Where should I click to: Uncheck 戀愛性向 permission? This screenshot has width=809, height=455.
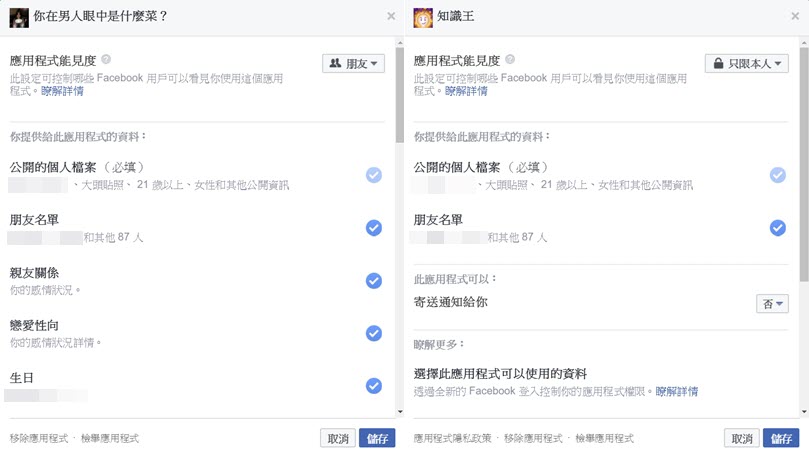tap(374, 333)
